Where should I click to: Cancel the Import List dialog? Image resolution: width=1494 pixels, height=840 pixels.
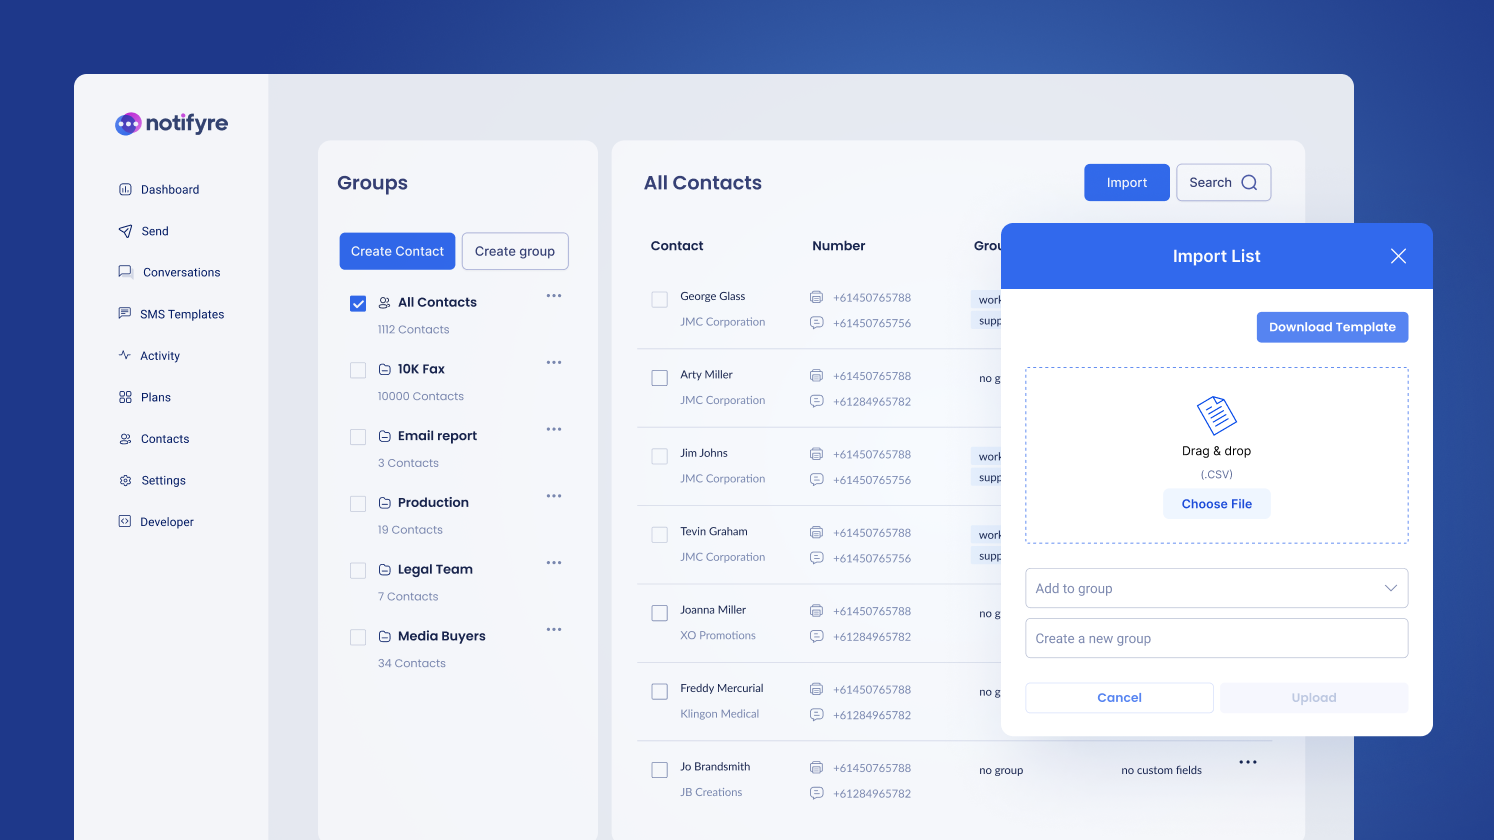(x=1119, y=698)
